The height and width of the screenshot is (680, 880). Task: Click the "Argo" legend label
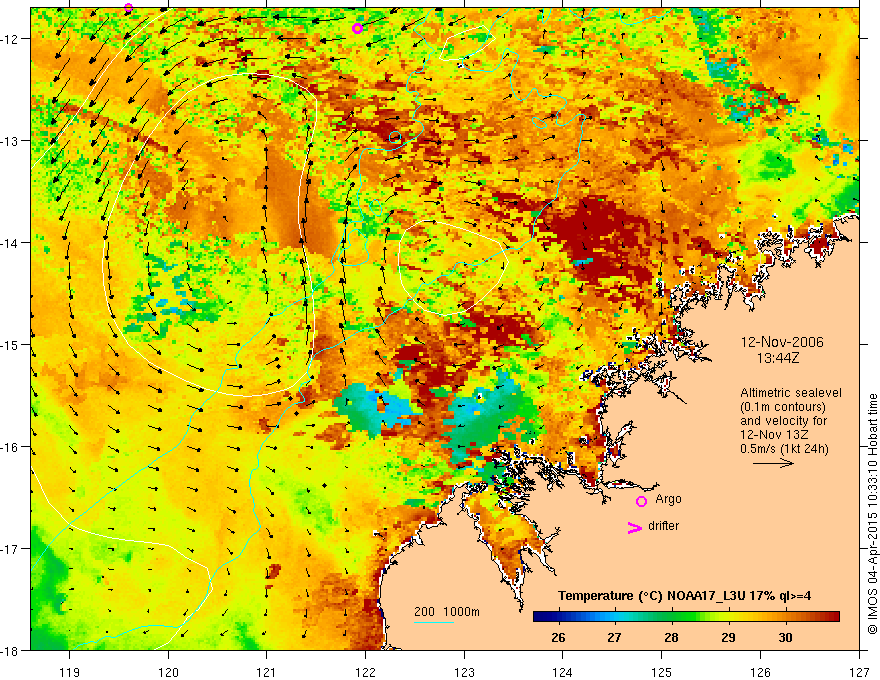(668, 499)
